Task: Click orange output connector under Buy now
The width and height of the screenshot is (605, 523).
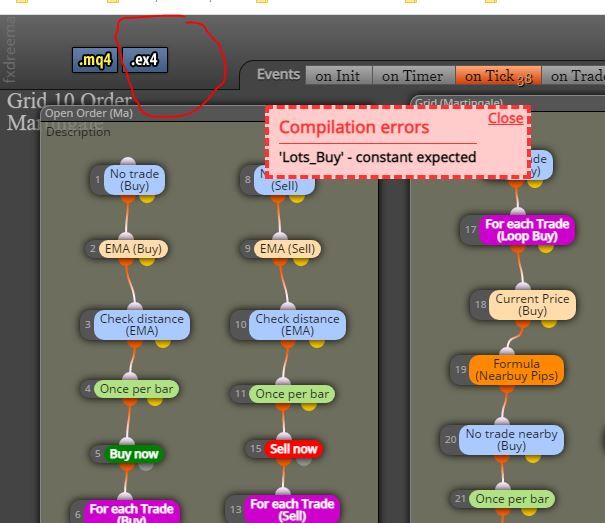Action: (127, 466)
